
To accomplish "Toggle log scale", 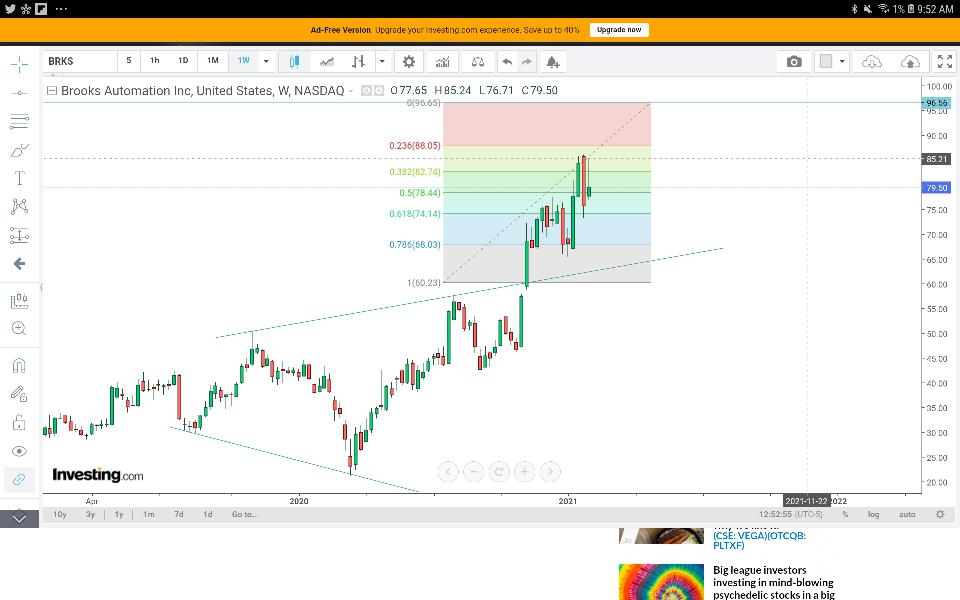I will [x=873, y=514].
